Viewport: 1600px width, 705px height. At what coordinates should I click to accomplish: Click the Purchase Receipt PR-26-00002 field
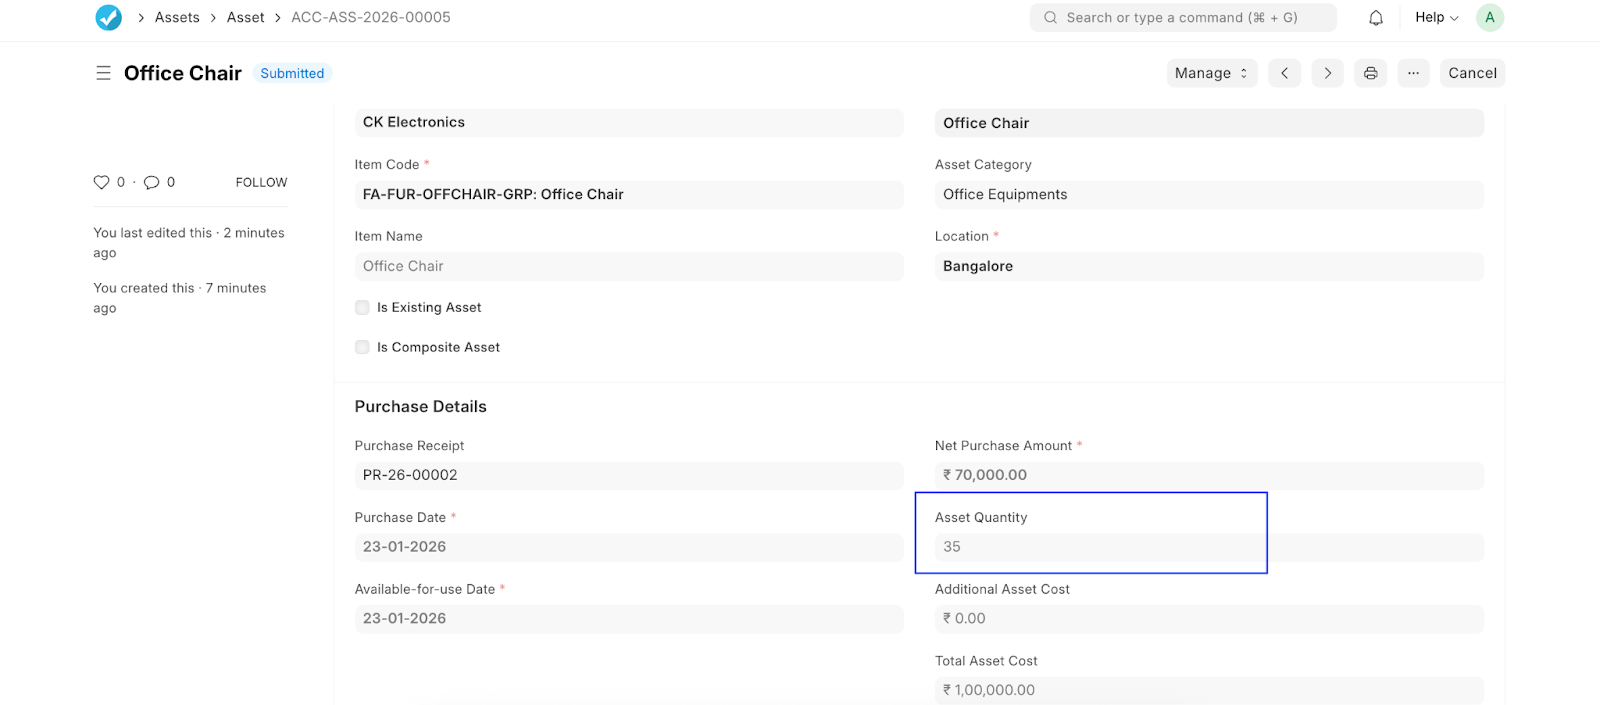628,475
